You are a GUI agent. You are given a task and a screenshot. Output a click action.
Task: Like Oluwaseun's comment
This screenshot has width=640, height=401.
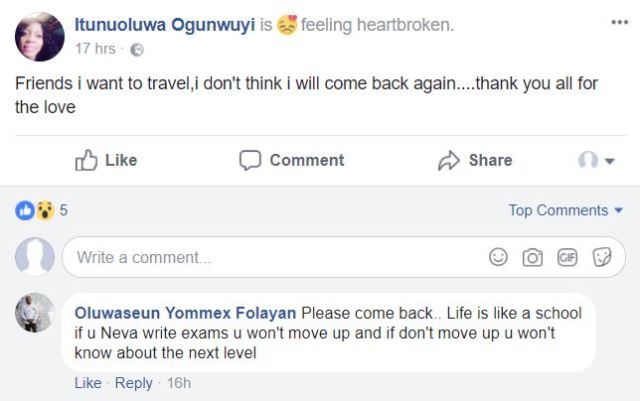(88, 383)
